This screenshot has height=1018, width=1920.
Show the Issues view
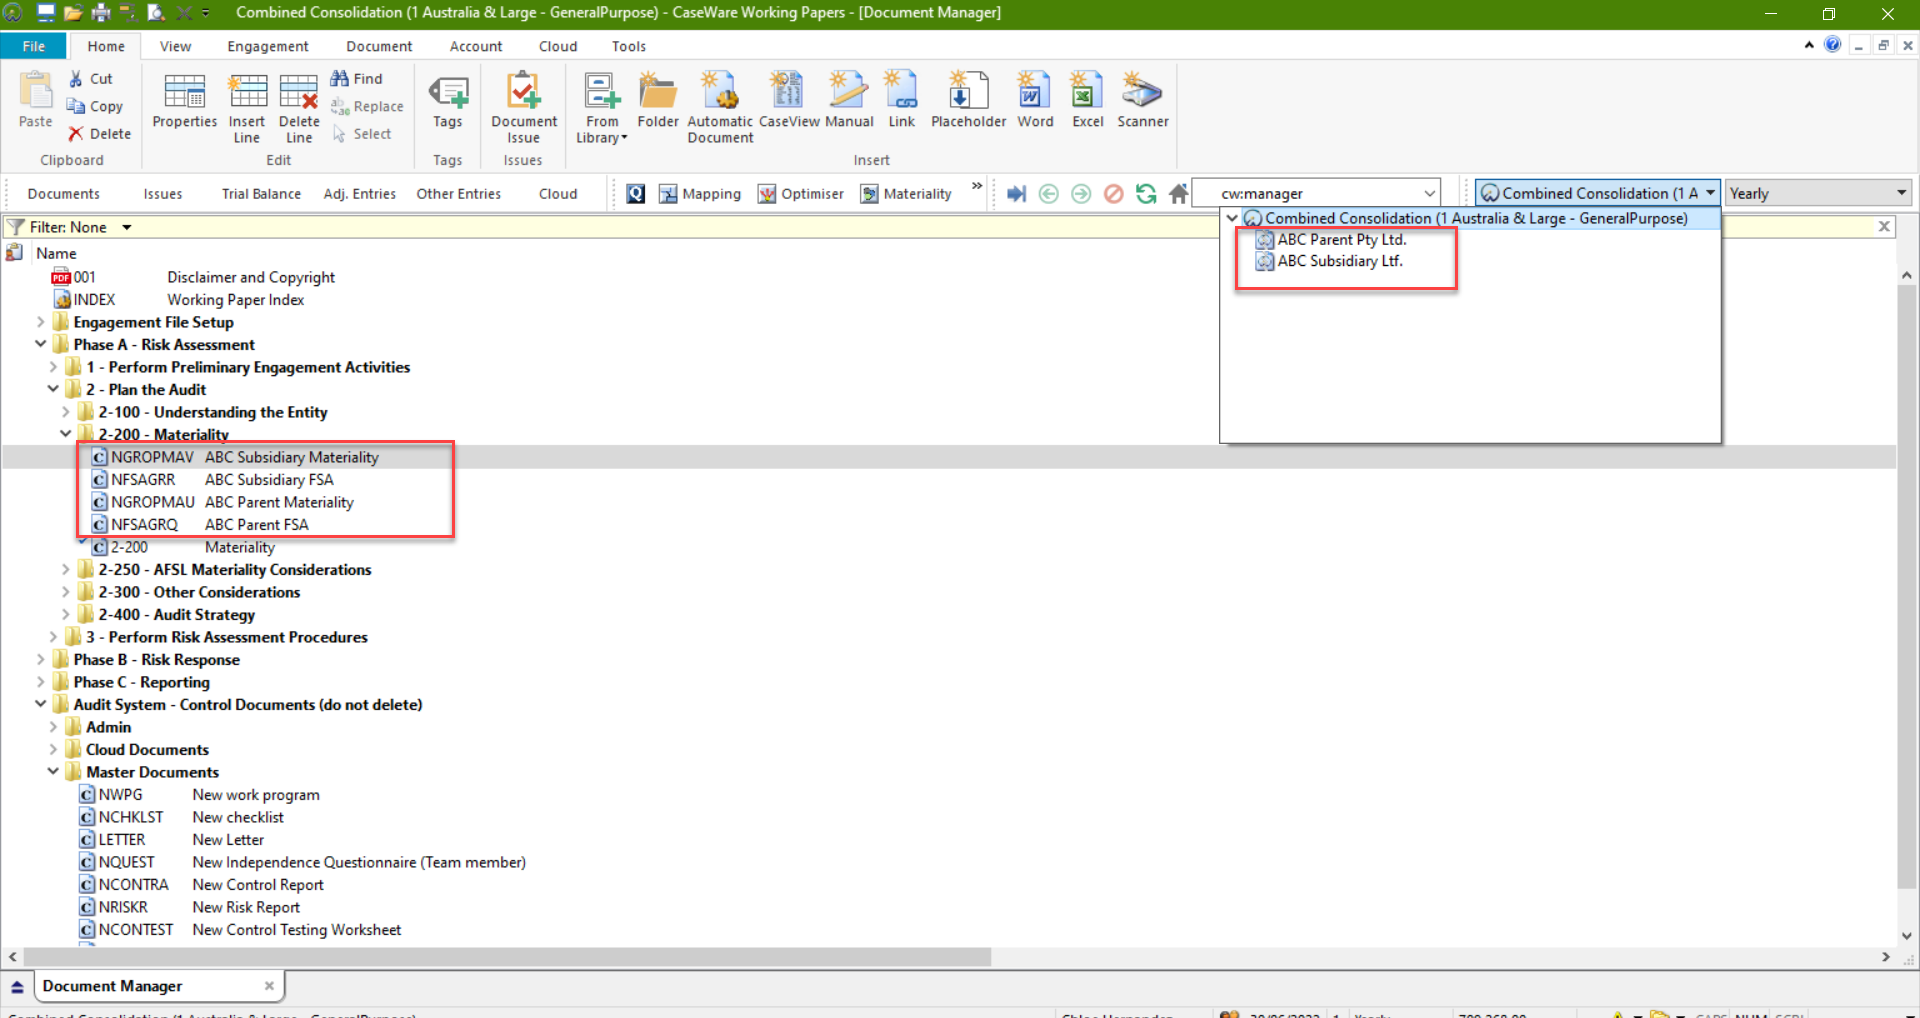[163, 194]
